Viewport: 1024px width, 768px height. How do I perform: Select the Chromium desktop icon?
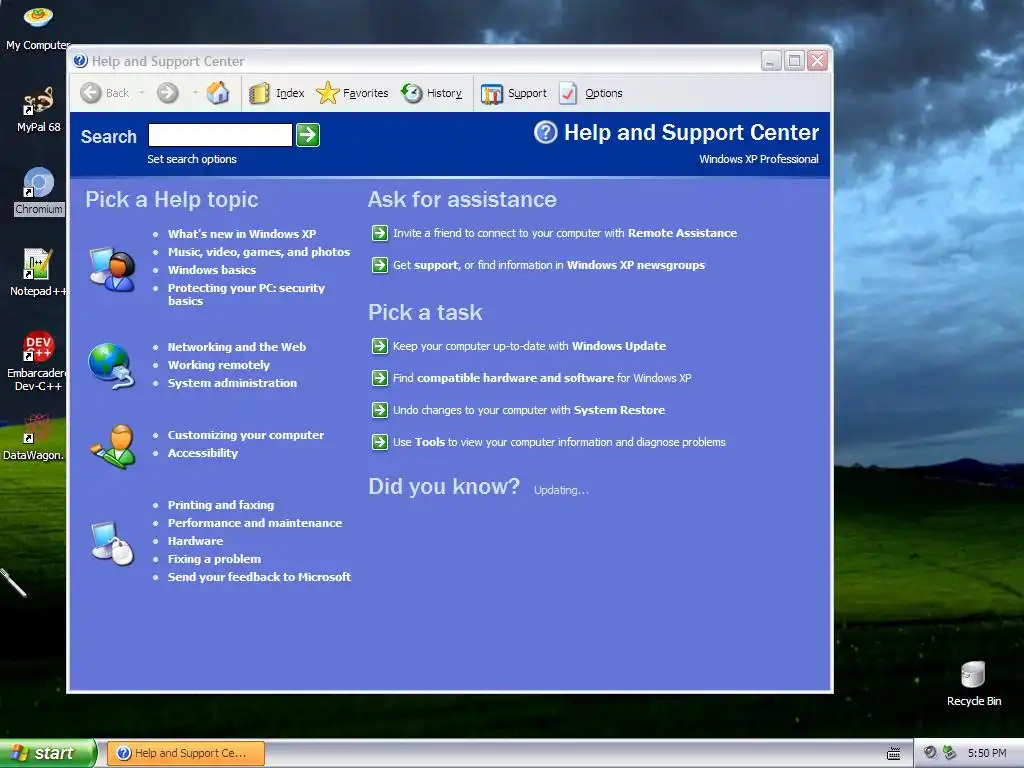pyautogui.click(x=39, y=191)
